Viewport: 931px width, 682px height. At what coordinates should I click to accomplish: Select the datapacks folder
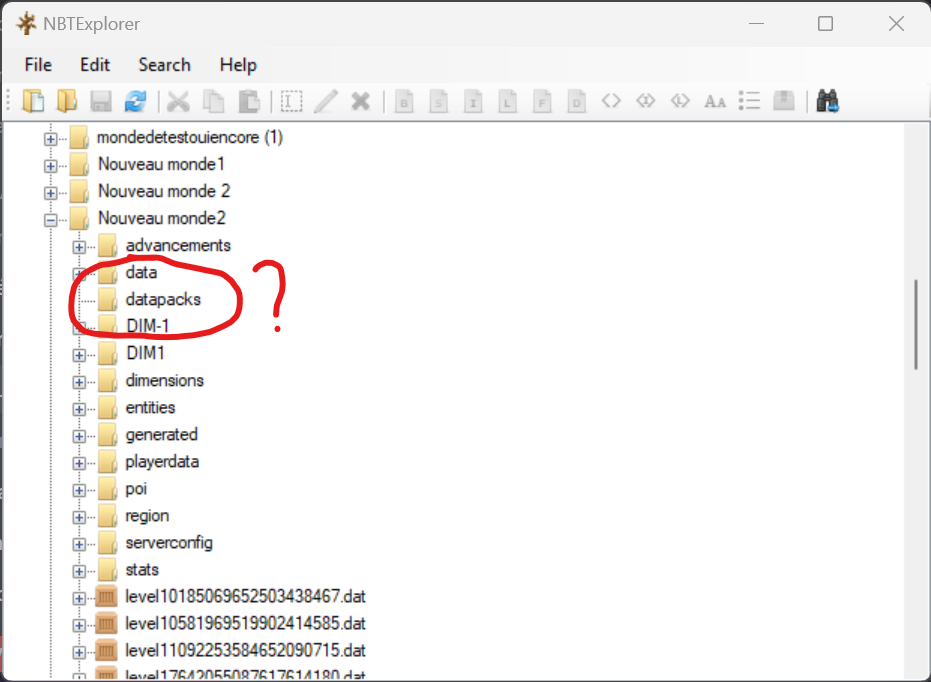click(x=163, y=299)
